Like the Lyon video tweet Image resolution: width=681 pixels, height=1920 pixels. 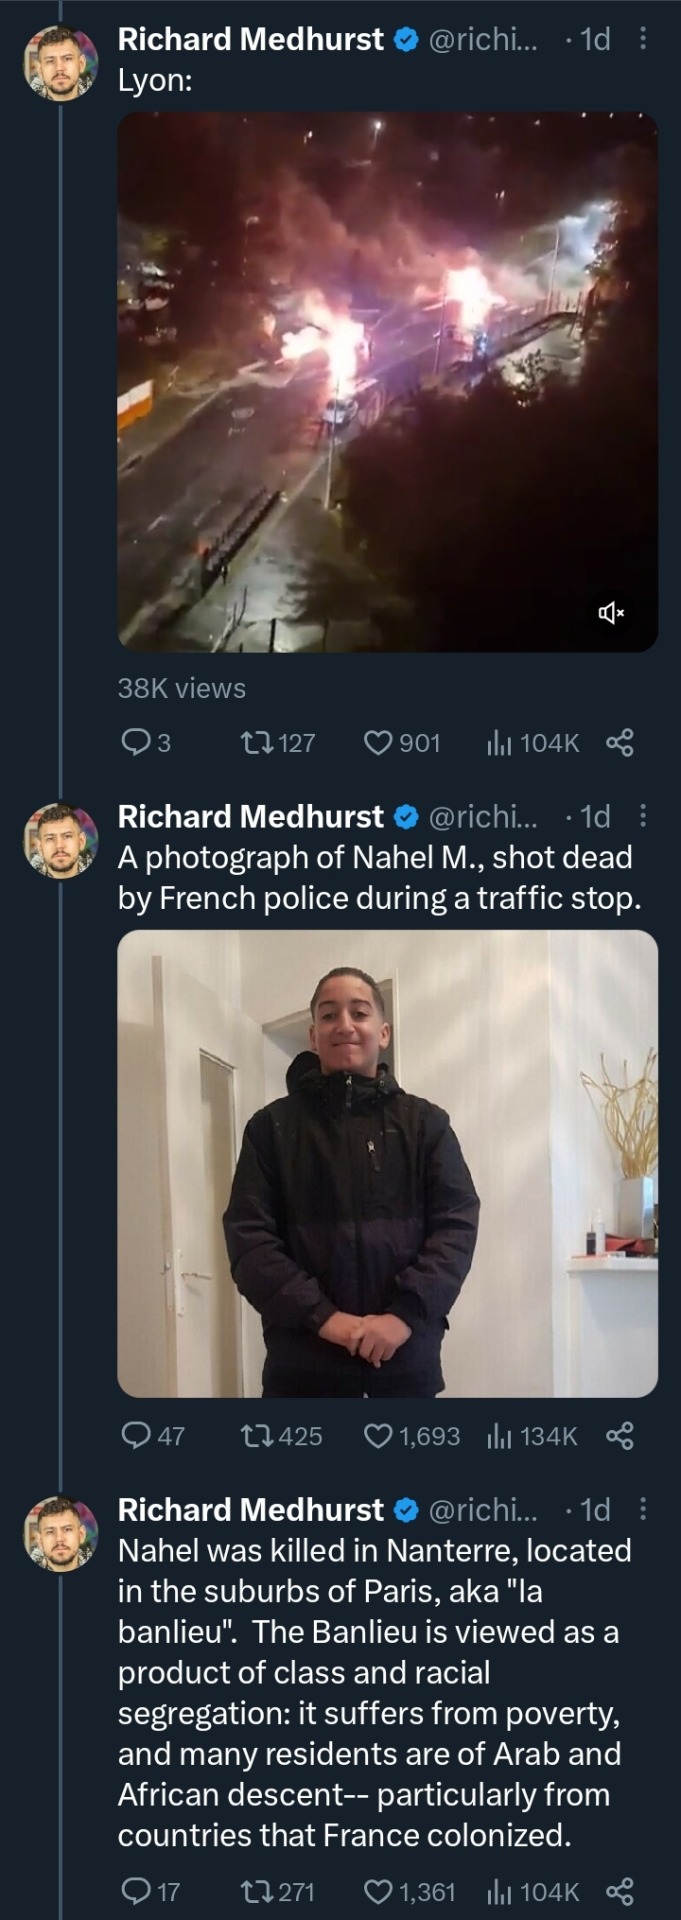(x=378, y=743)
